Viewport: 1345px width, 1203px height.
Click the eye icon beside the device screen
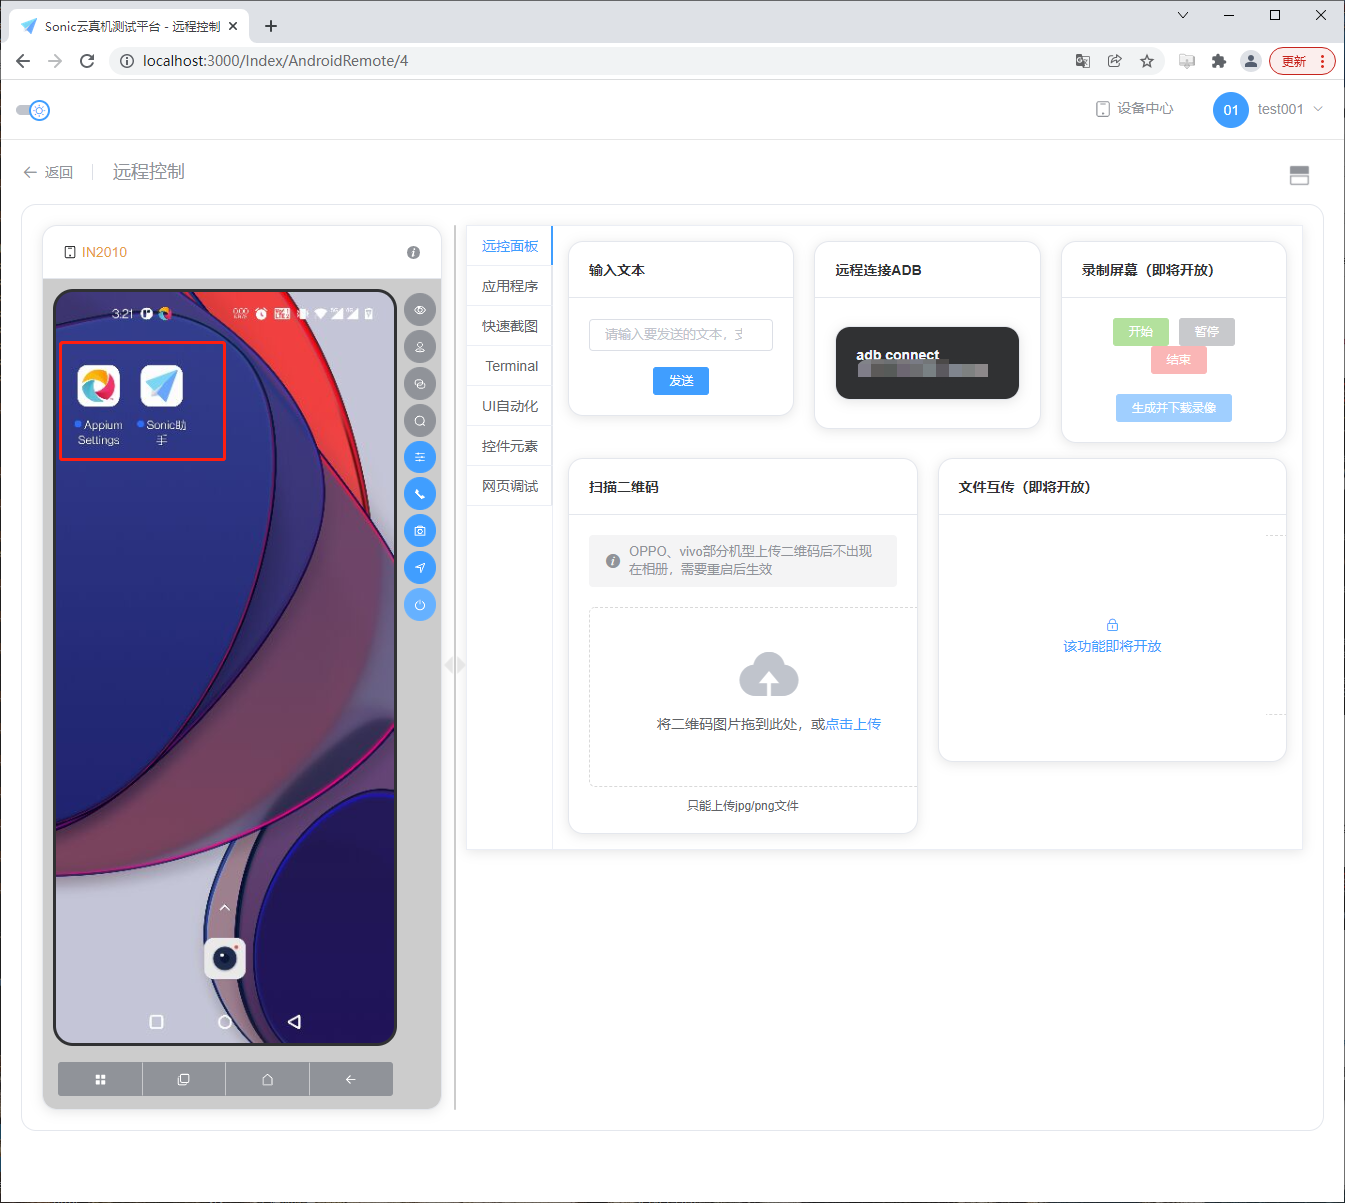[x=420, y=310]
